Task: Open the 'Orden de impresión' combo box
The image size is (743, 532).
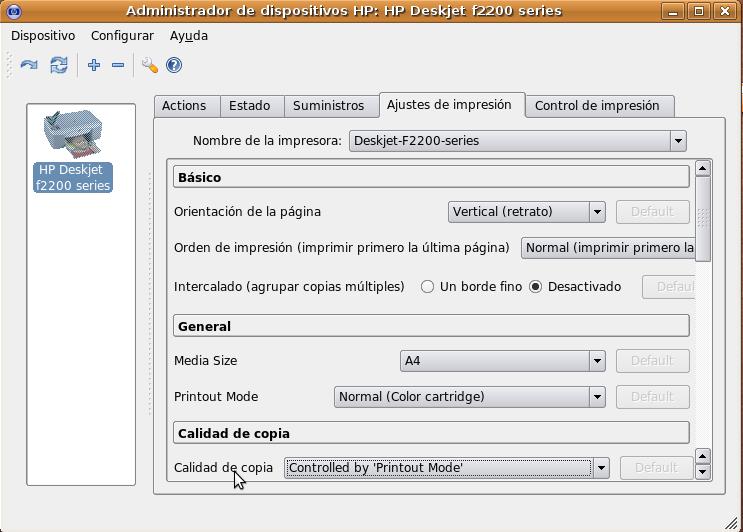Action: [x=608, y=248]
